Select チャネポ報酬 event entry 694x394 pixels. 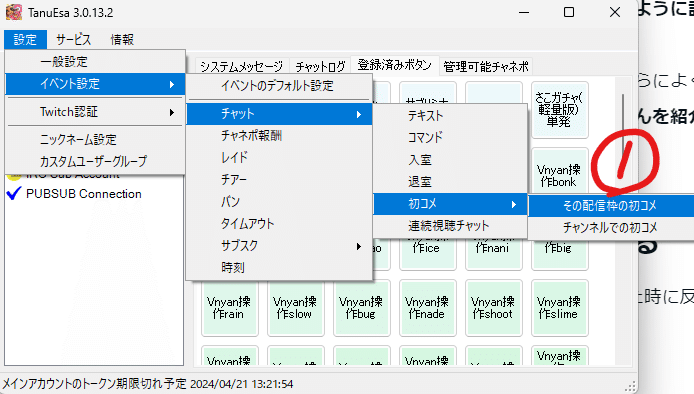point(279,135)
